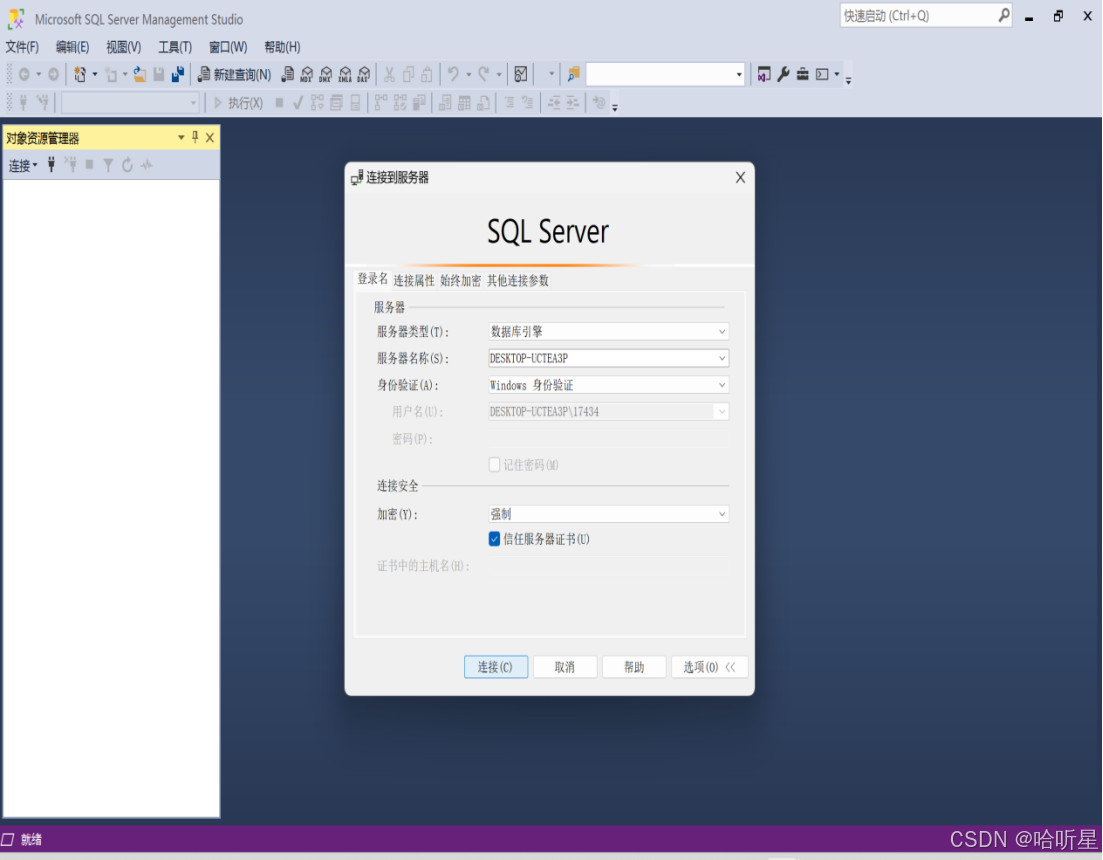
Task: Click the MDX query icon
Action: [x=307, y=75]
